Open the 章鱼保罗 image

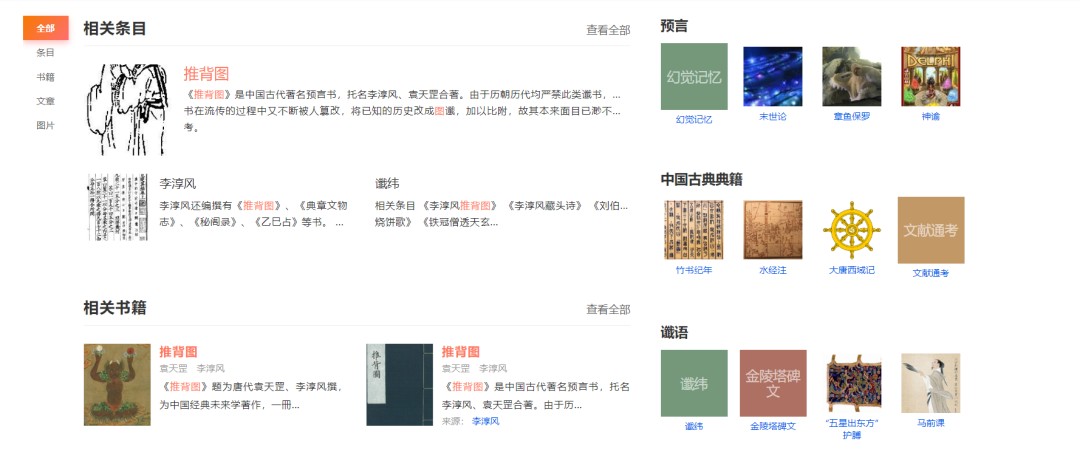(852, 76)
